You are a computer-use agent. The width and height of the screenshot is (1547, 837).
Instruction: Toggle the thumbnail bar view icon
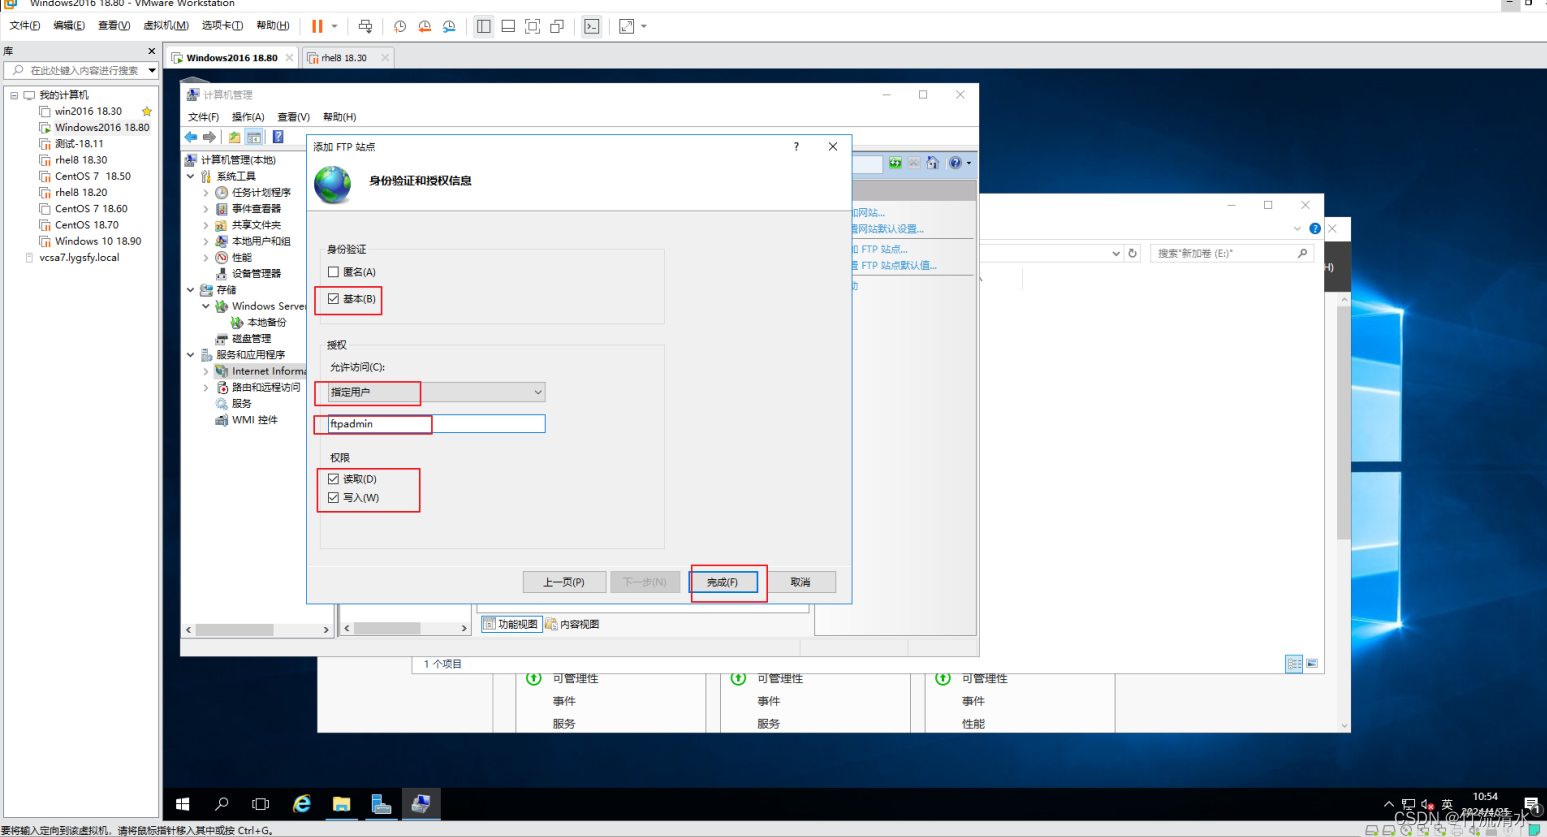tap(508, 26)
